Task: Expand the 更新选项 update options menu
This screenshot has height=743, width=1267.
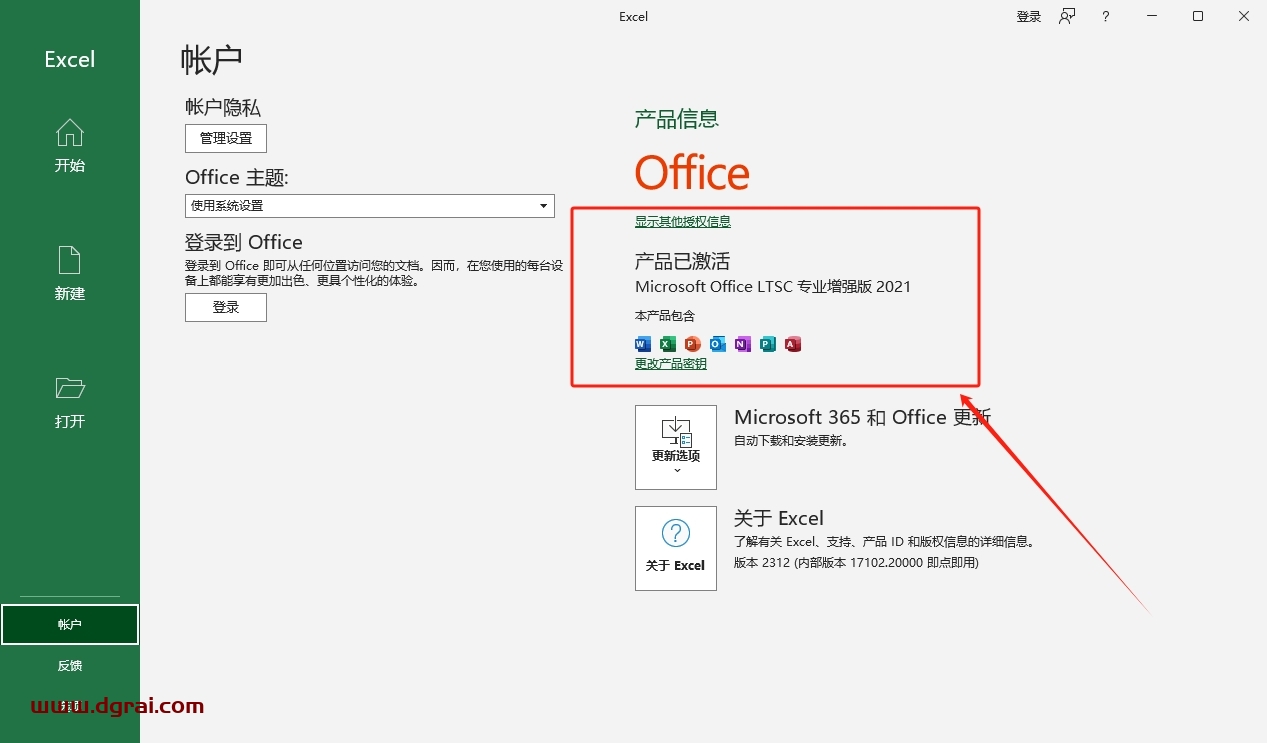Action: pos(676,447)
